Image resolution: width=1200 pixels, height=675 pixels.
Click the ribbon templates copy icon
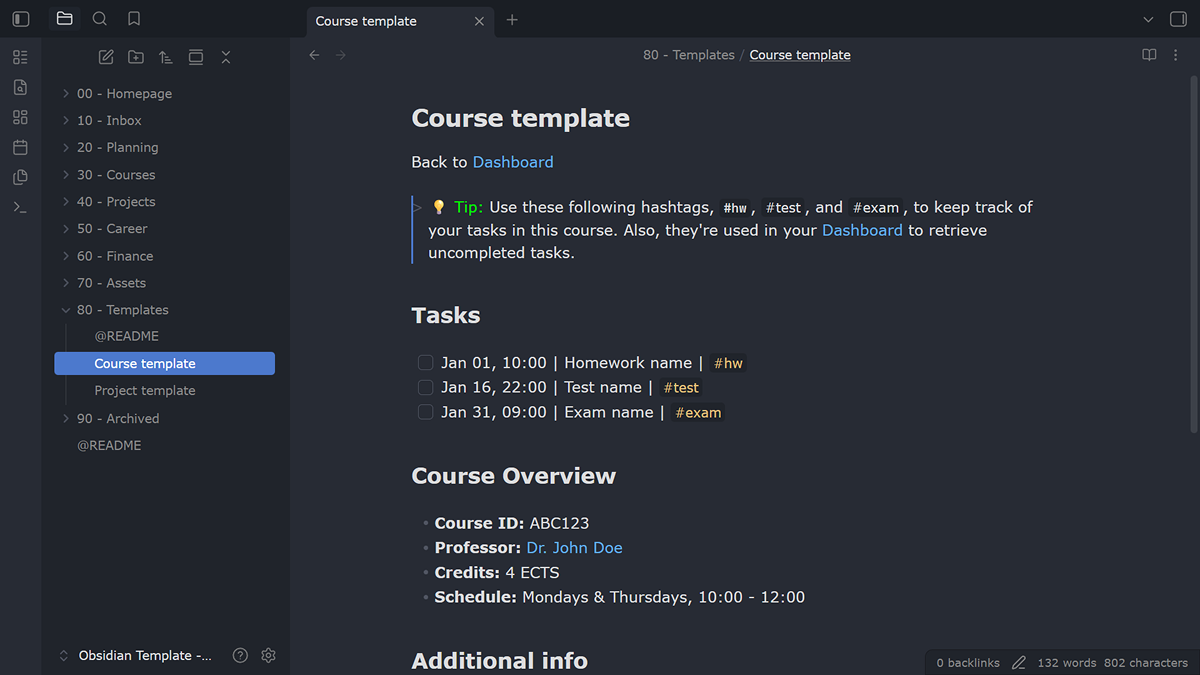point(21,177)
